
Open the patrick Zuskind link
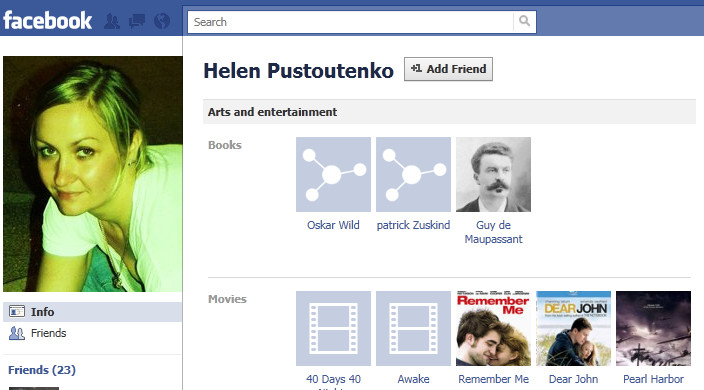coord(413,225)
